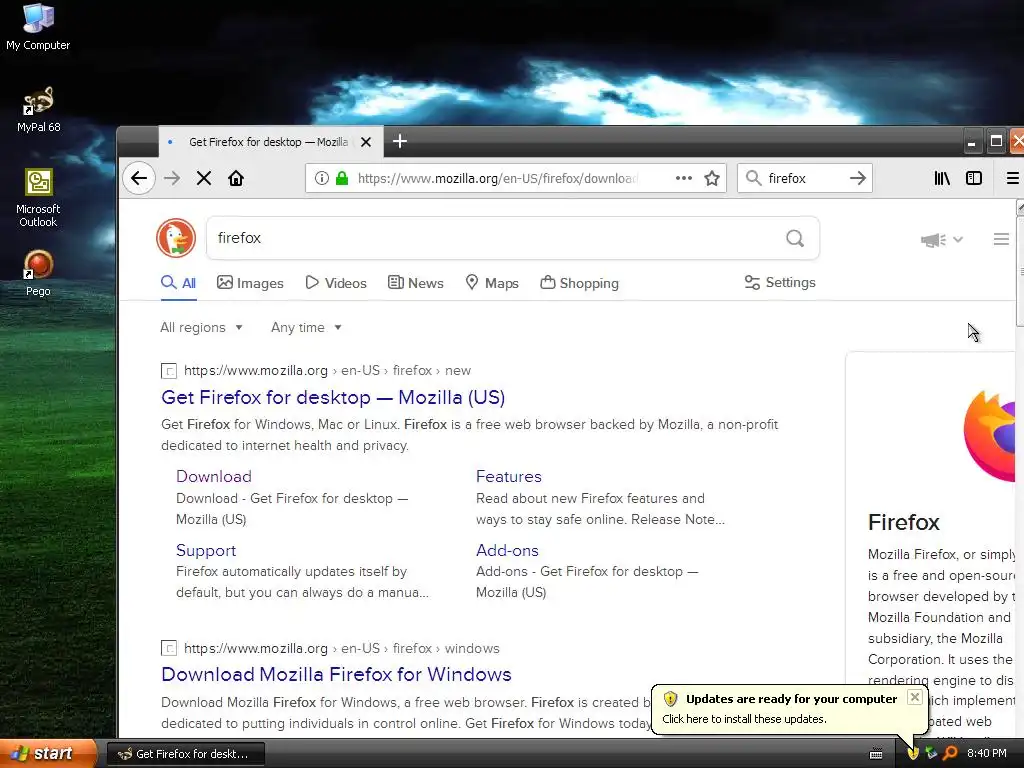Image resolution: width=1024 pixels, height=768 pixels.
Task: Click the mozilla.org firefox windows URL text
Action: (342, 648)
